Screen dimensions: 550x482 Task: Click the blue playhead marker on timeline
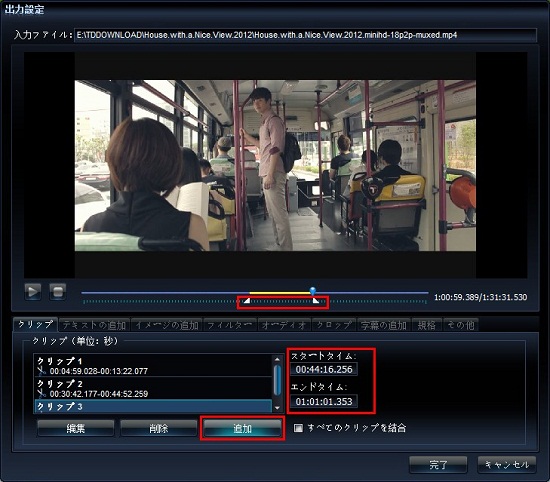click(x=313, y=290)
